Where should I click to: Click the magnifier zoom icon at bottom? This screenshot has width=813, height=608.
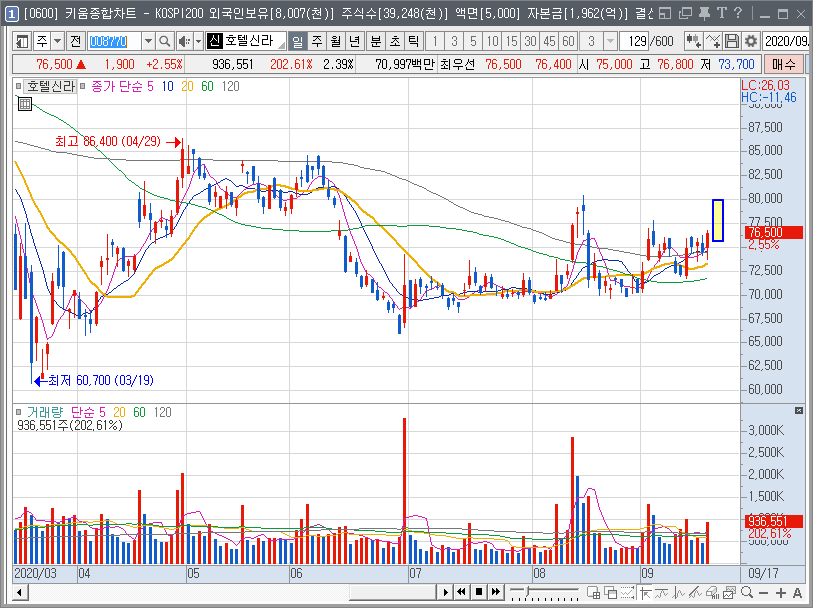tap(747, 592)
